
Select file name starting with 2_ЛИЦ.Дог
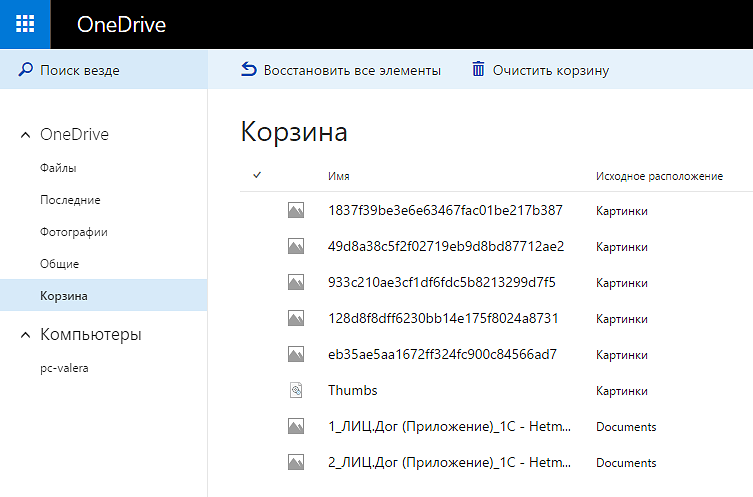(449, 462)
